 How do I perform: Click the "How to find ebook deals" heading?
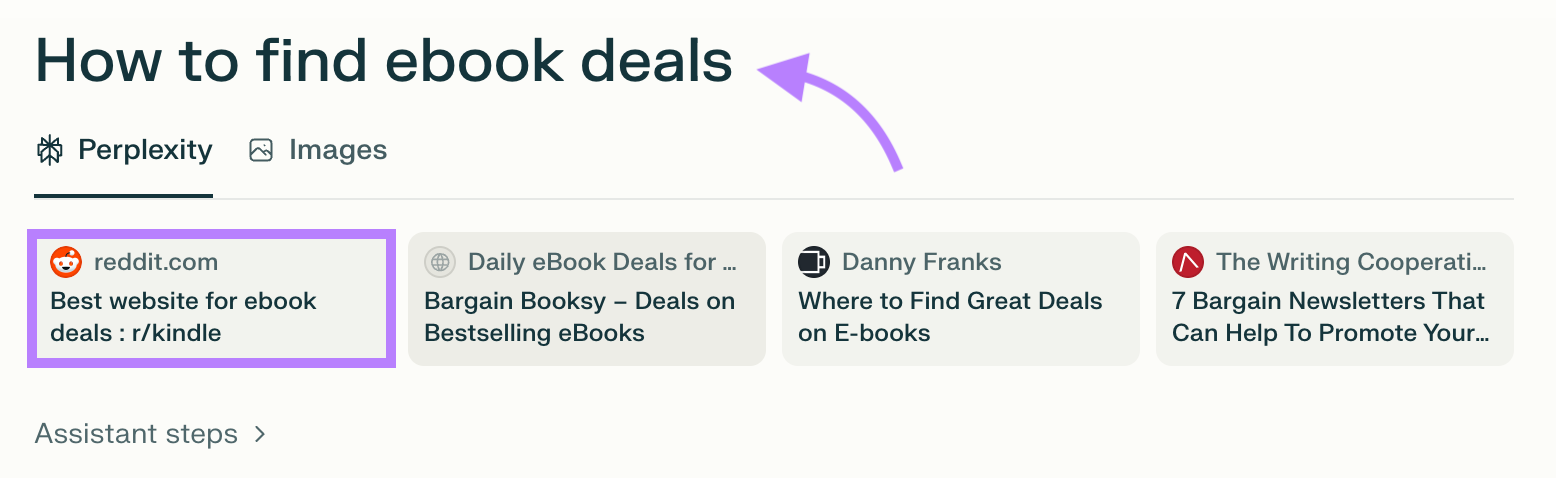pyautogui.click(x=384, y=62)
